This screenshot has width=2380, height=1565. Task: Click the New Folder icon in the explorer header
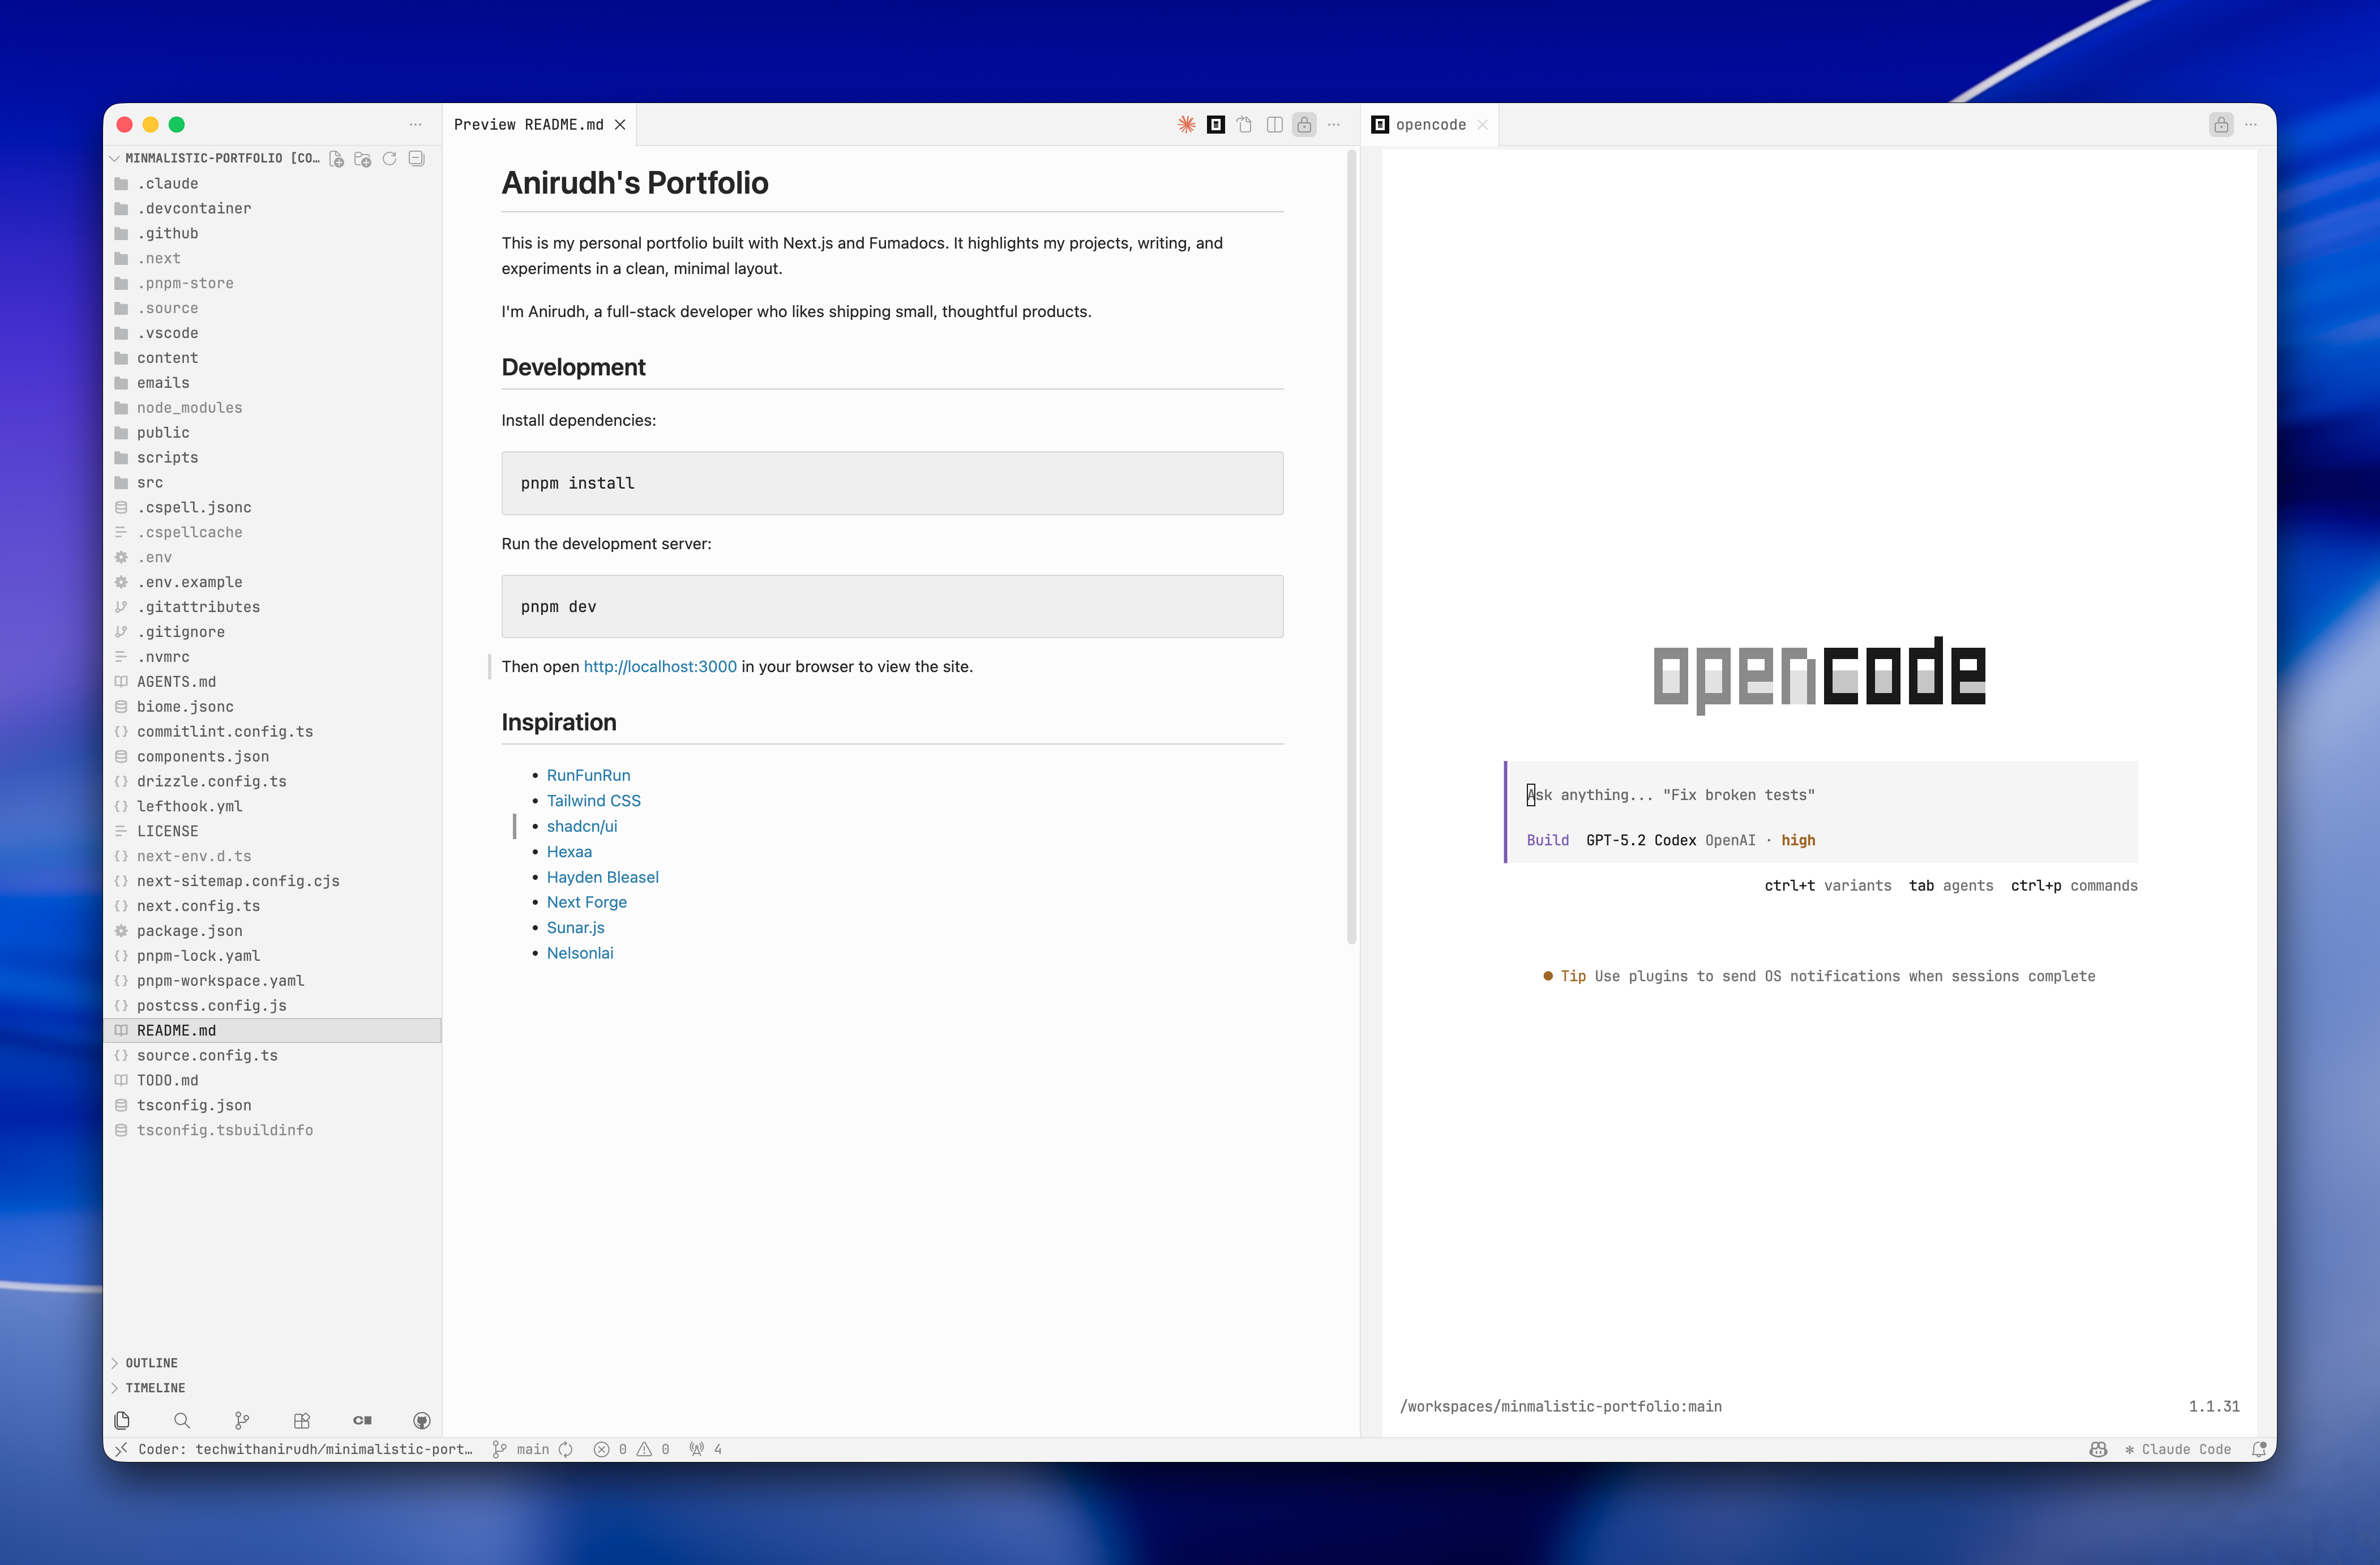click(x=363, y=158)
